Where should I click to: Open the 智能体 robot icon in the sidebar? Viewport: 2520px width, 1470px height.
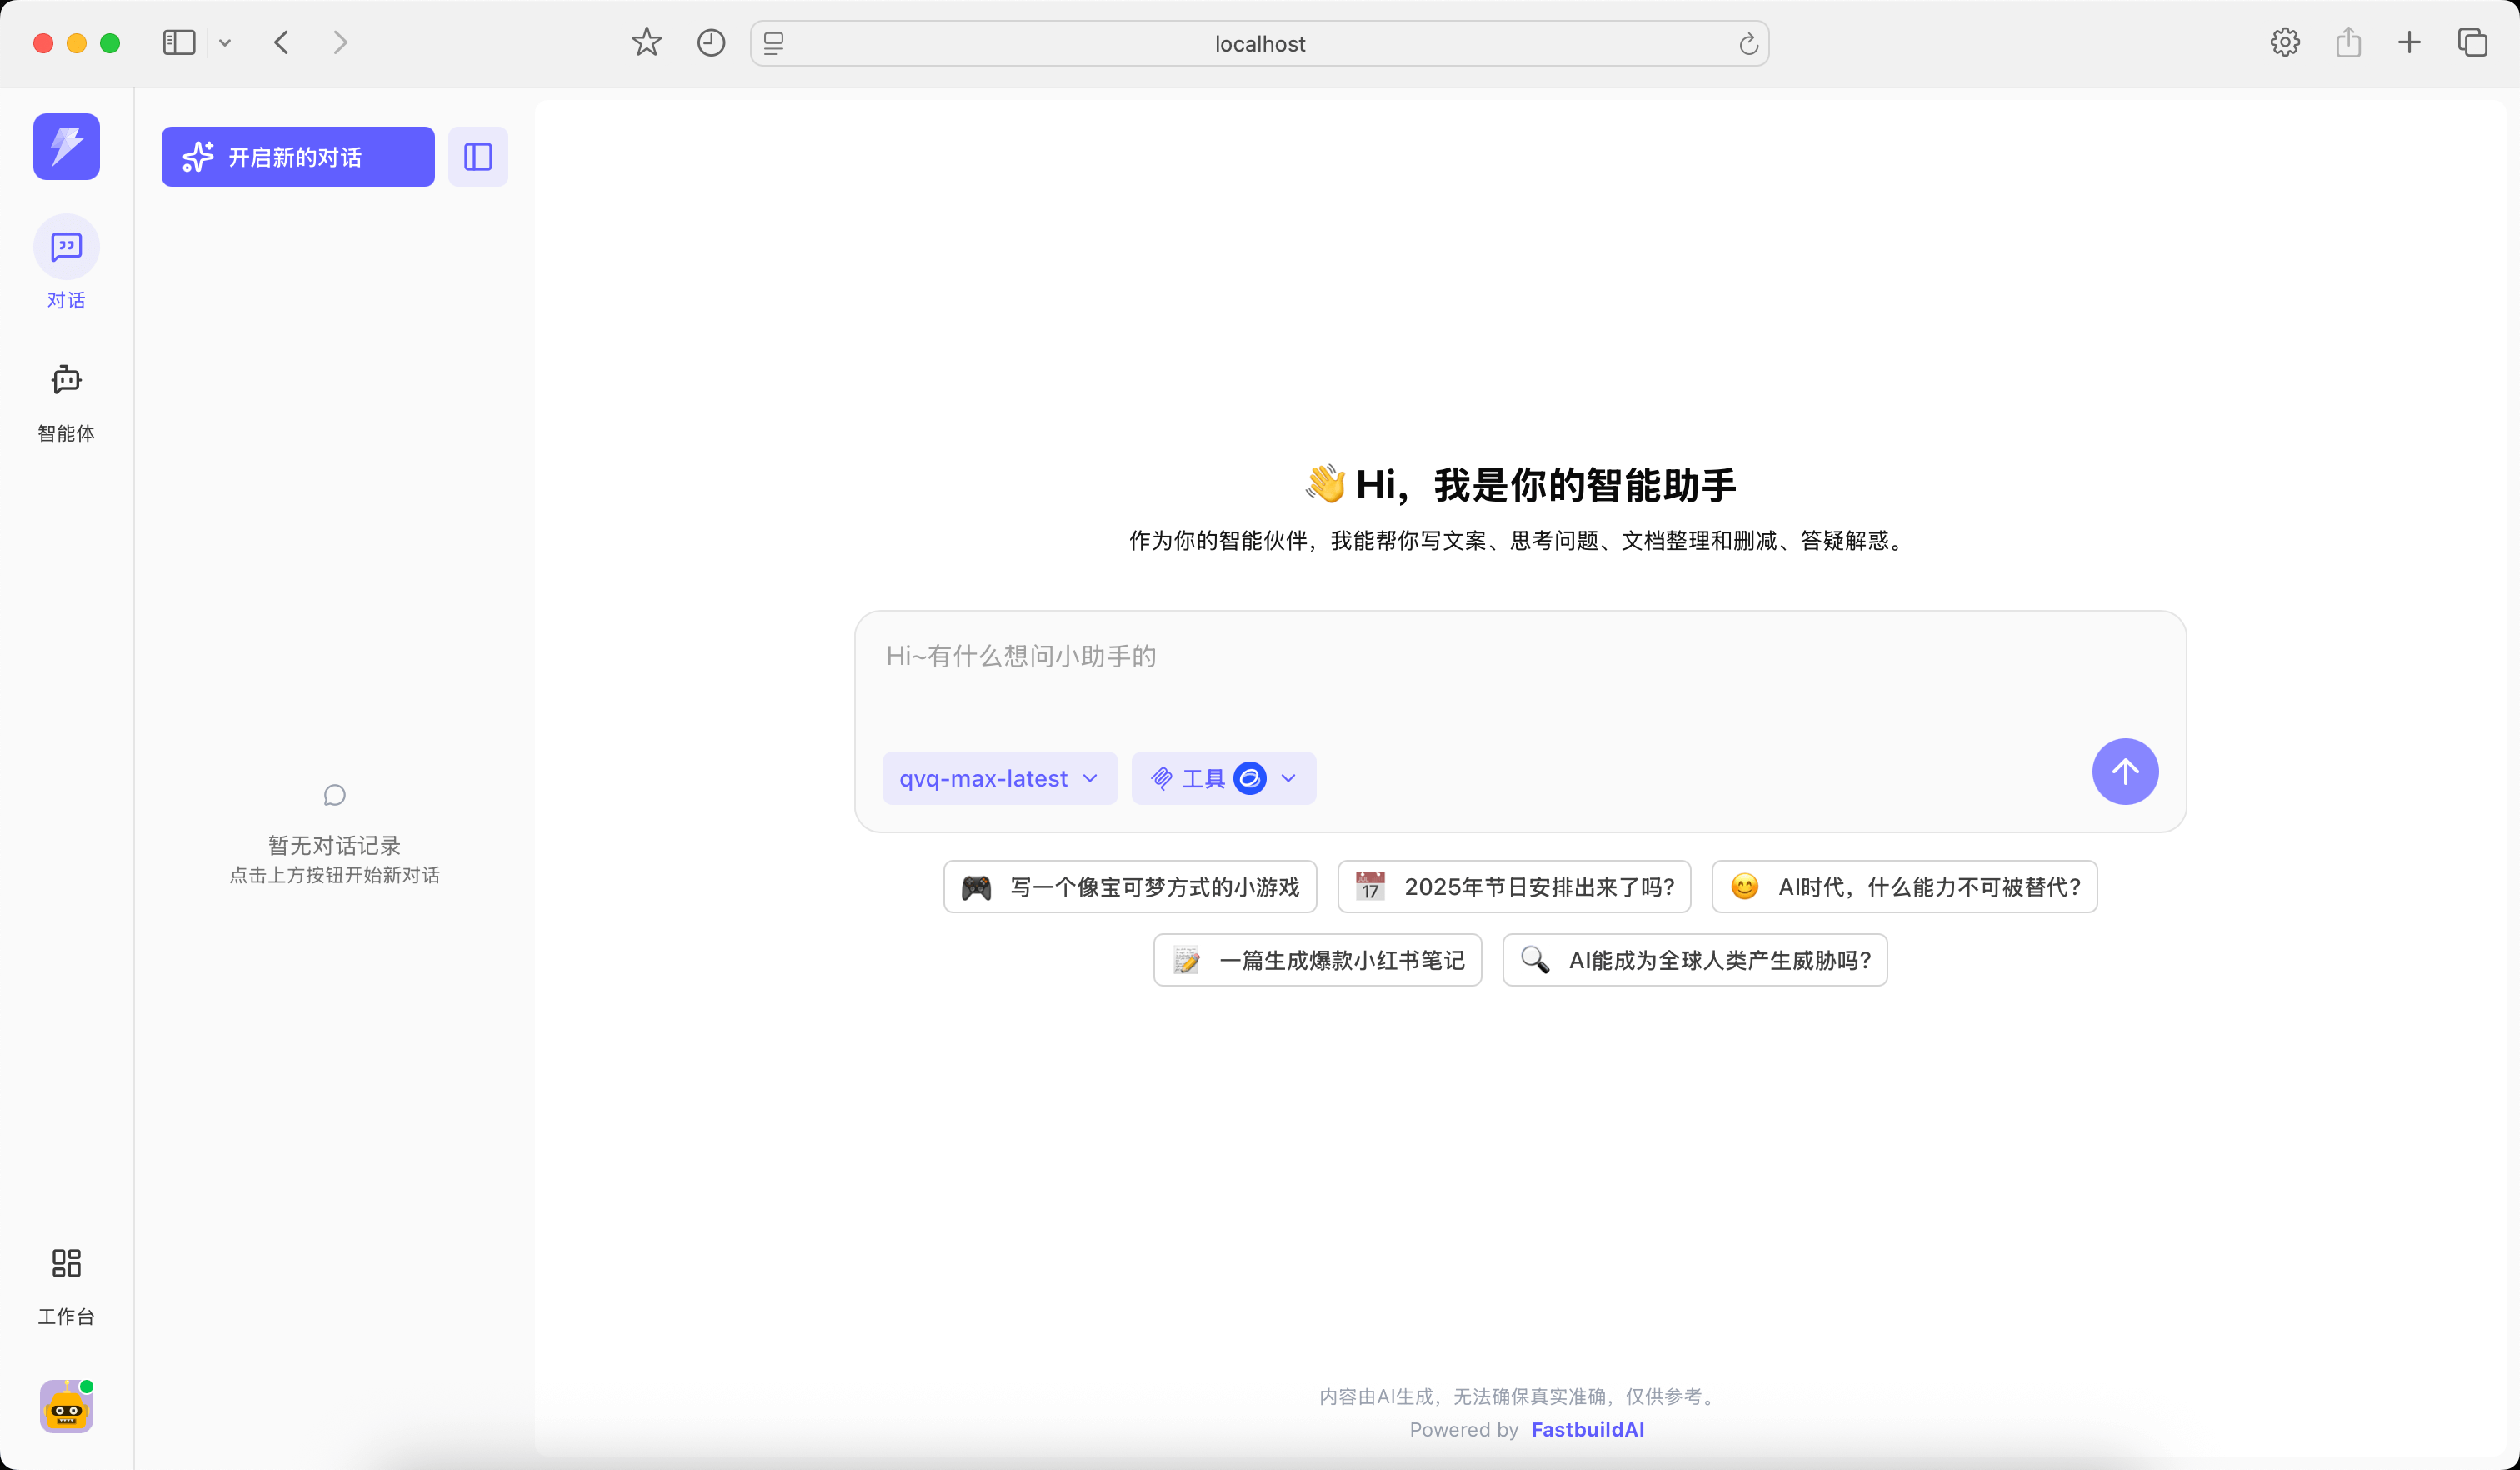click(x=66, y=380)
